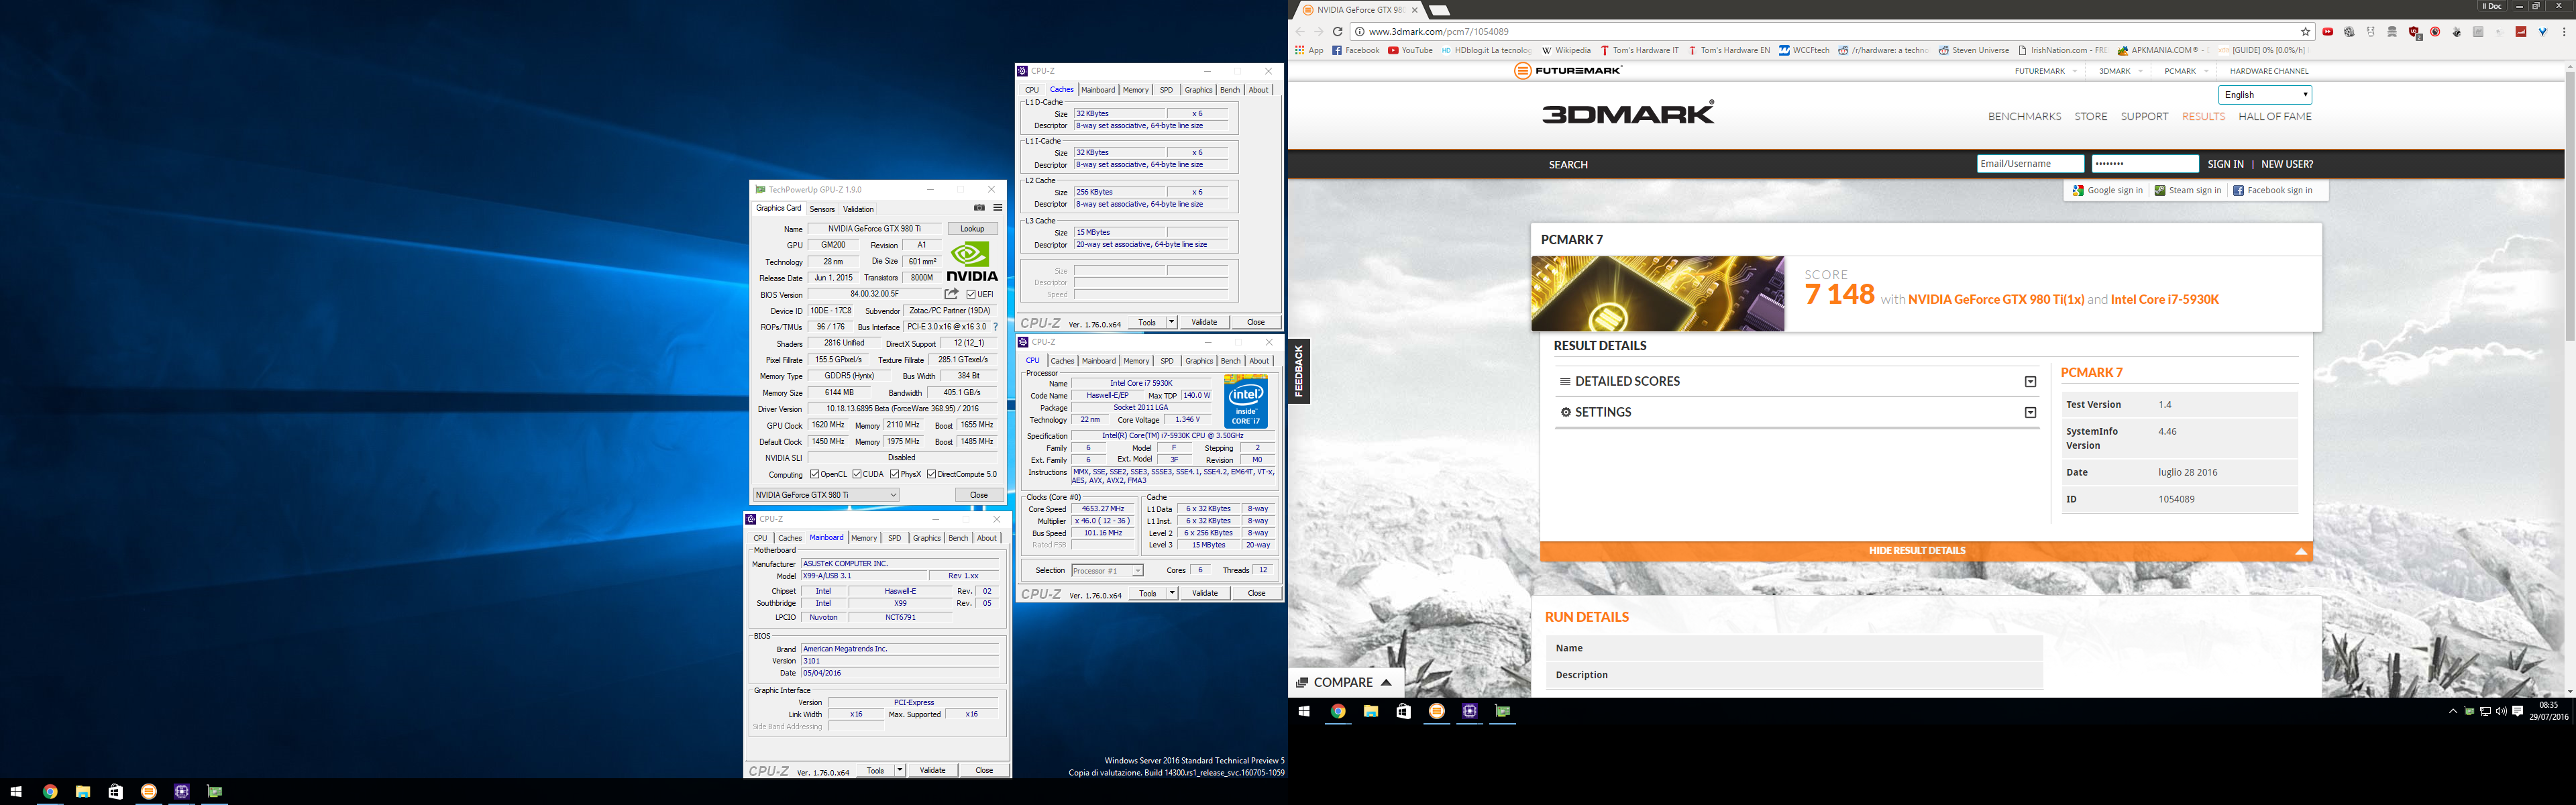Viewport: 2576px width, 805px height.
Task: Switch to the Validation tab in GPU-Z
Action: (858, 209)
